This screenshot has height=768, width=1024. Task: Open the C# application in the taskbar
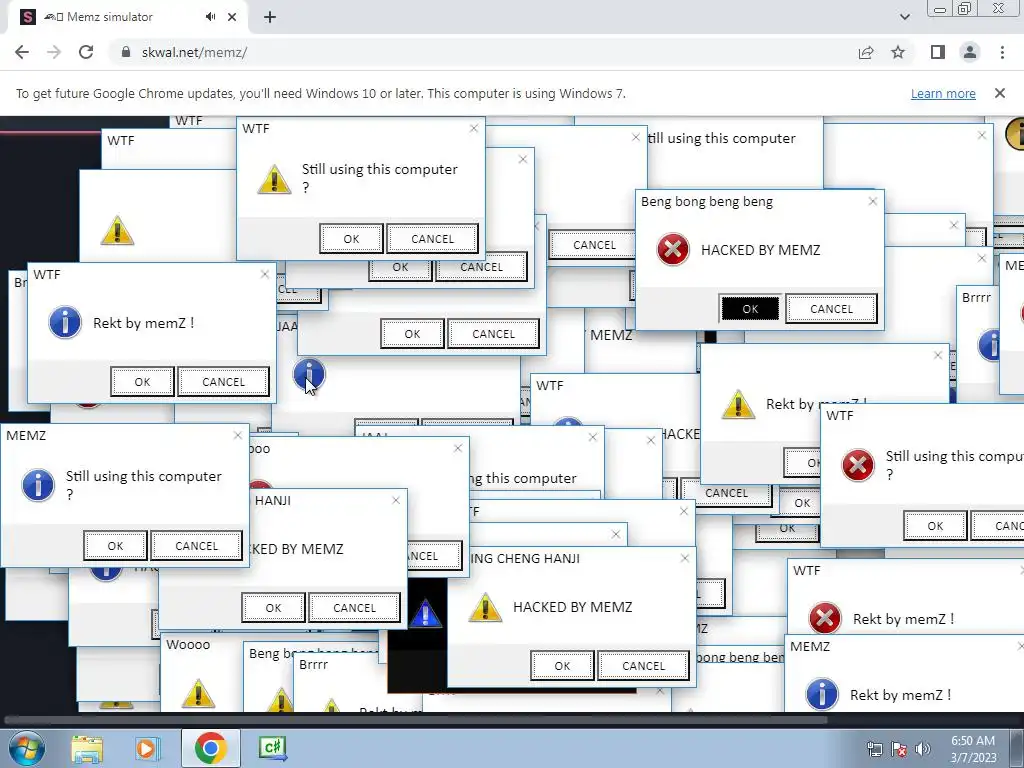coord(272,748)
